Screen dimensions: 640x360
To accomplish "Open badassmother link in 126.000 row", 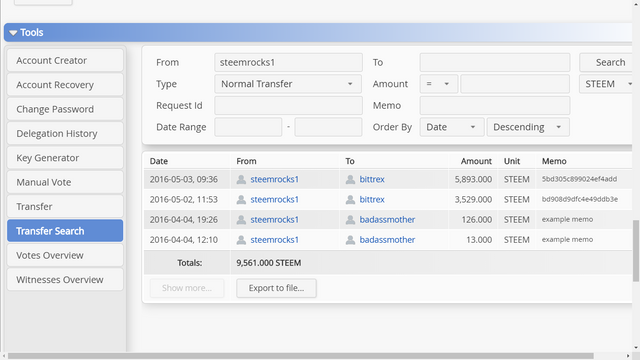I will point(387,220).
